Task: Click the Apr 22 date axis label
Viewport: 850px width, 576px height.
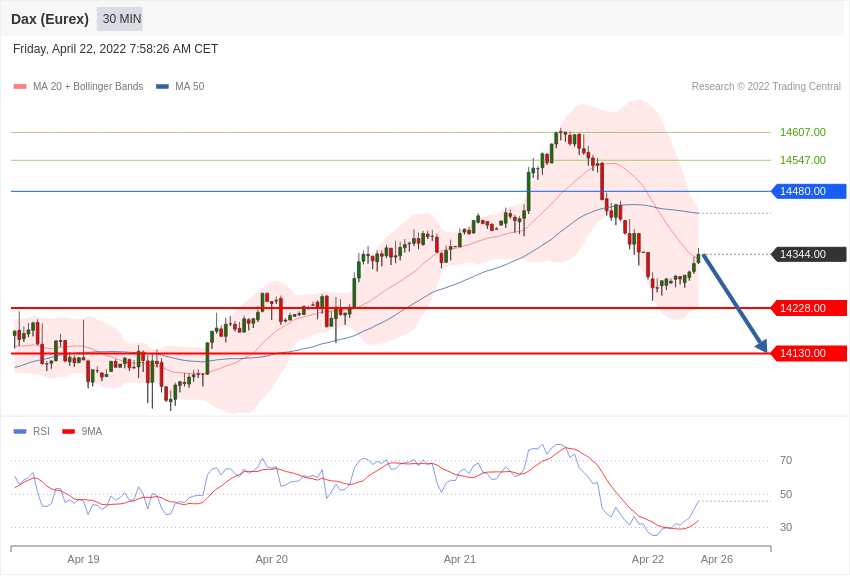Action: click(648, 559)
